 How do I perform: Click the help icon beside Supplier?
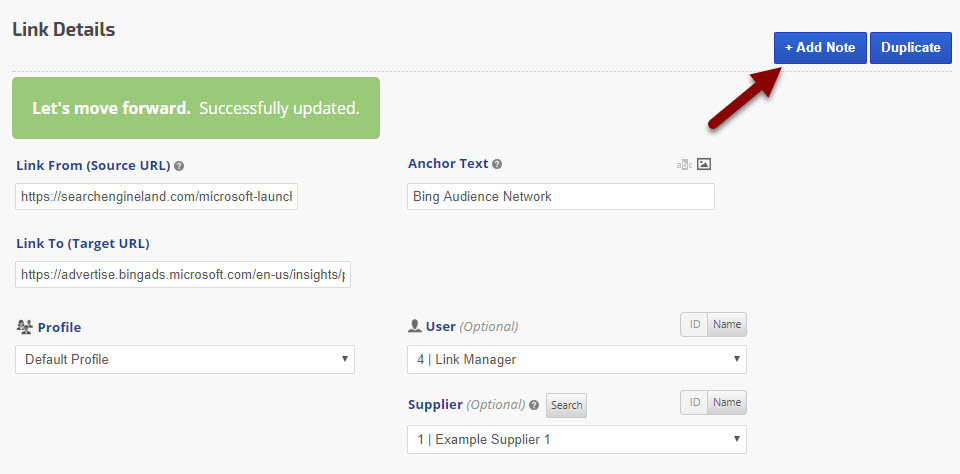coord(534,405)
